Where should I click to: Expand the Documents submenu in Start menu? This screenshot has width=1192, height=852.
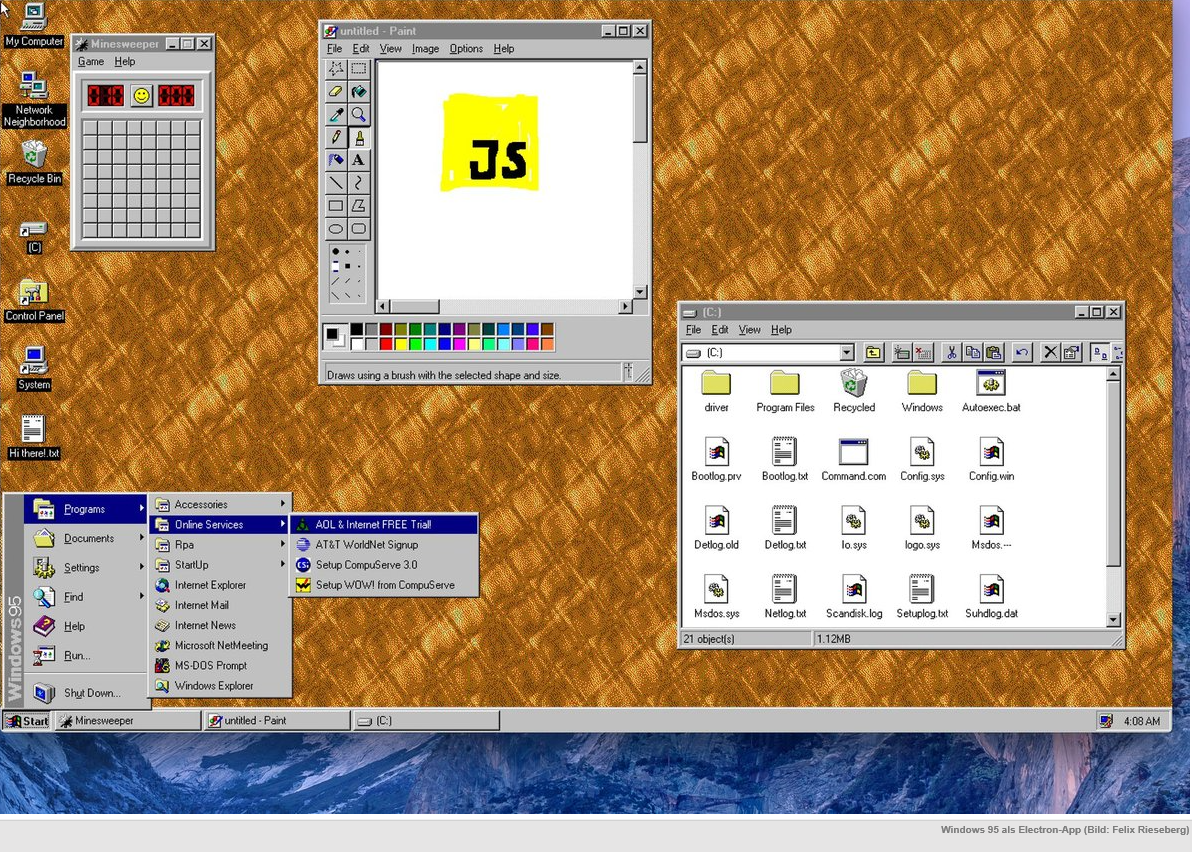(x=86, y=538)
